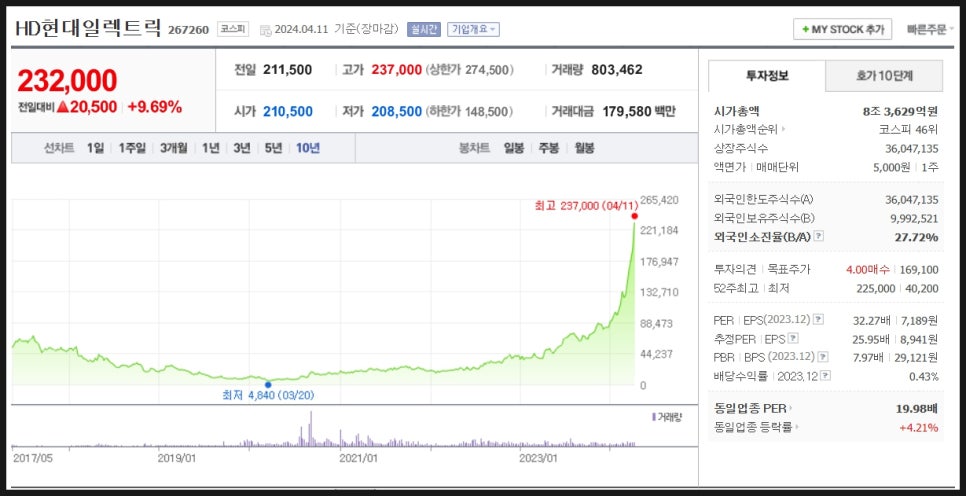Viewport: 966px width, 496px height.
Task: Click the 상한가 274,500 text
Action: pos(469,70)
